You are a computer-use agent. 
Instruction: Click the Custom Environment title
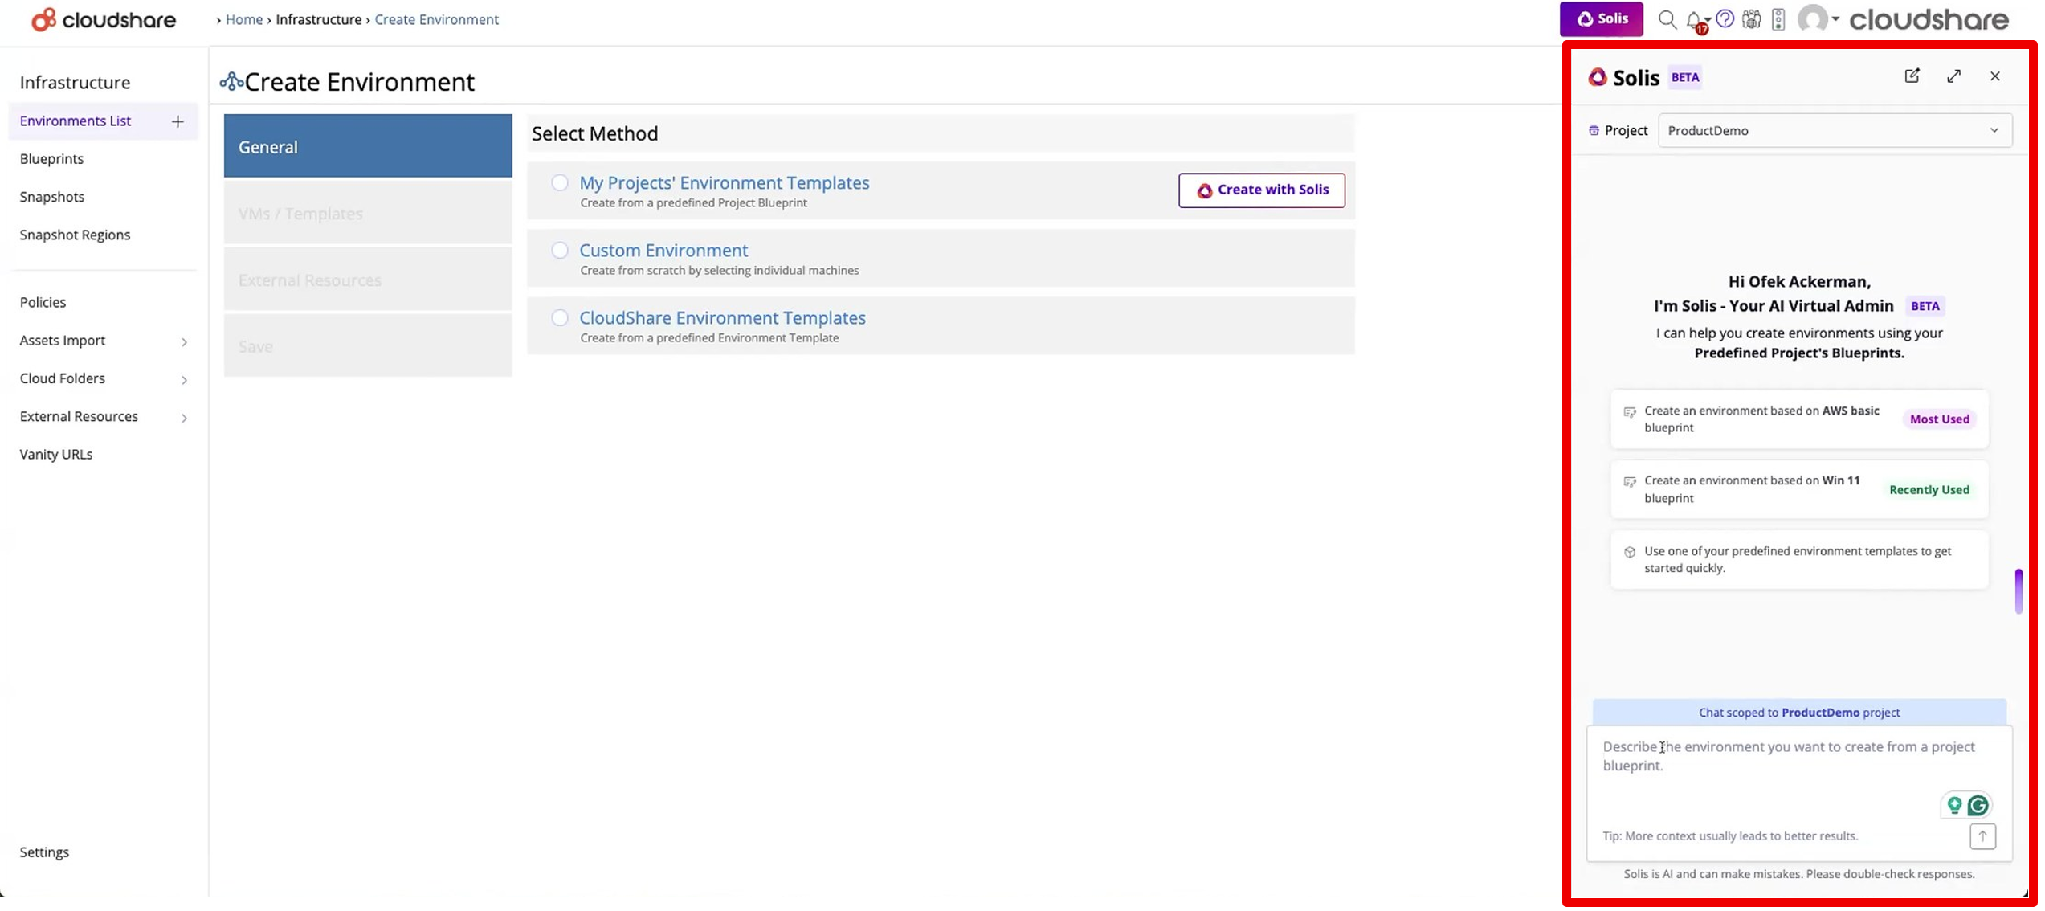point(664,250)
